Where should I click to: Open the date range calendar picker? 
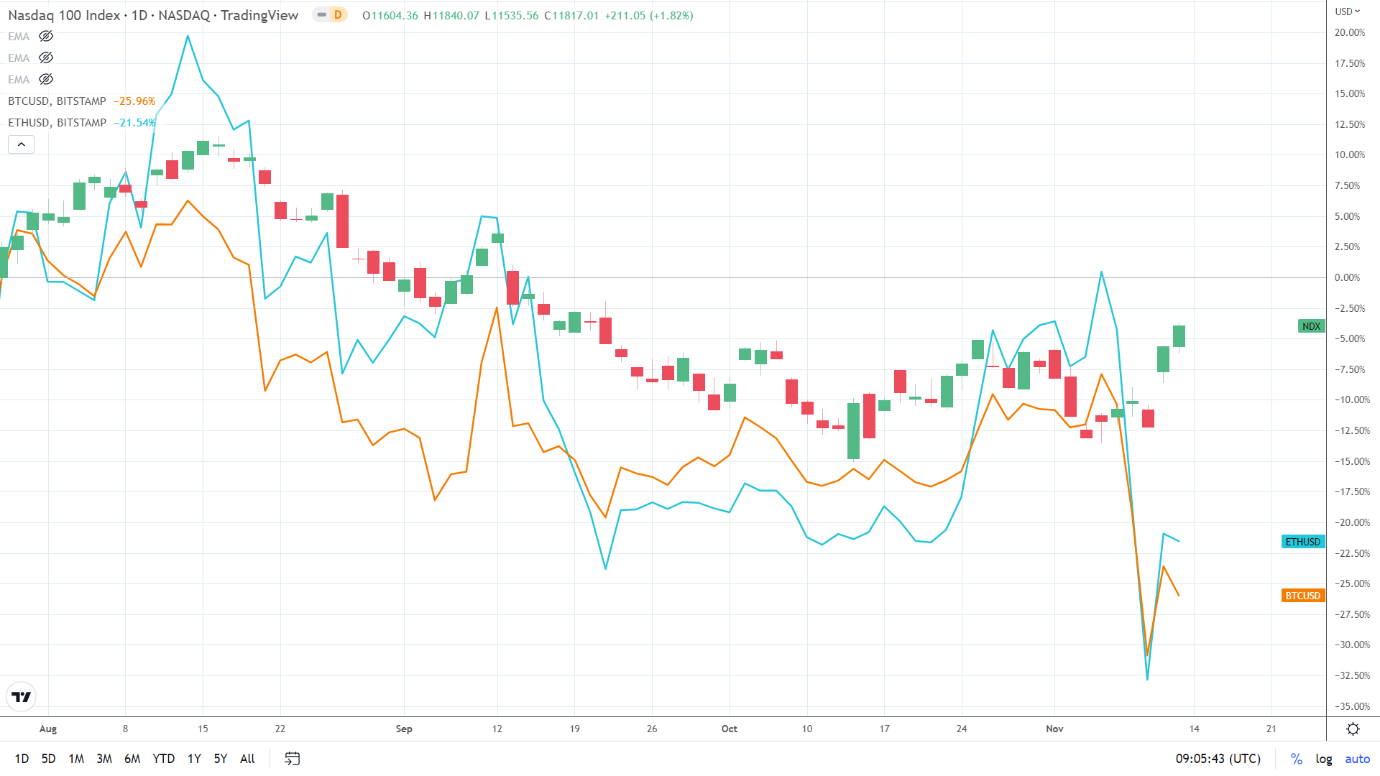point(292,758)
